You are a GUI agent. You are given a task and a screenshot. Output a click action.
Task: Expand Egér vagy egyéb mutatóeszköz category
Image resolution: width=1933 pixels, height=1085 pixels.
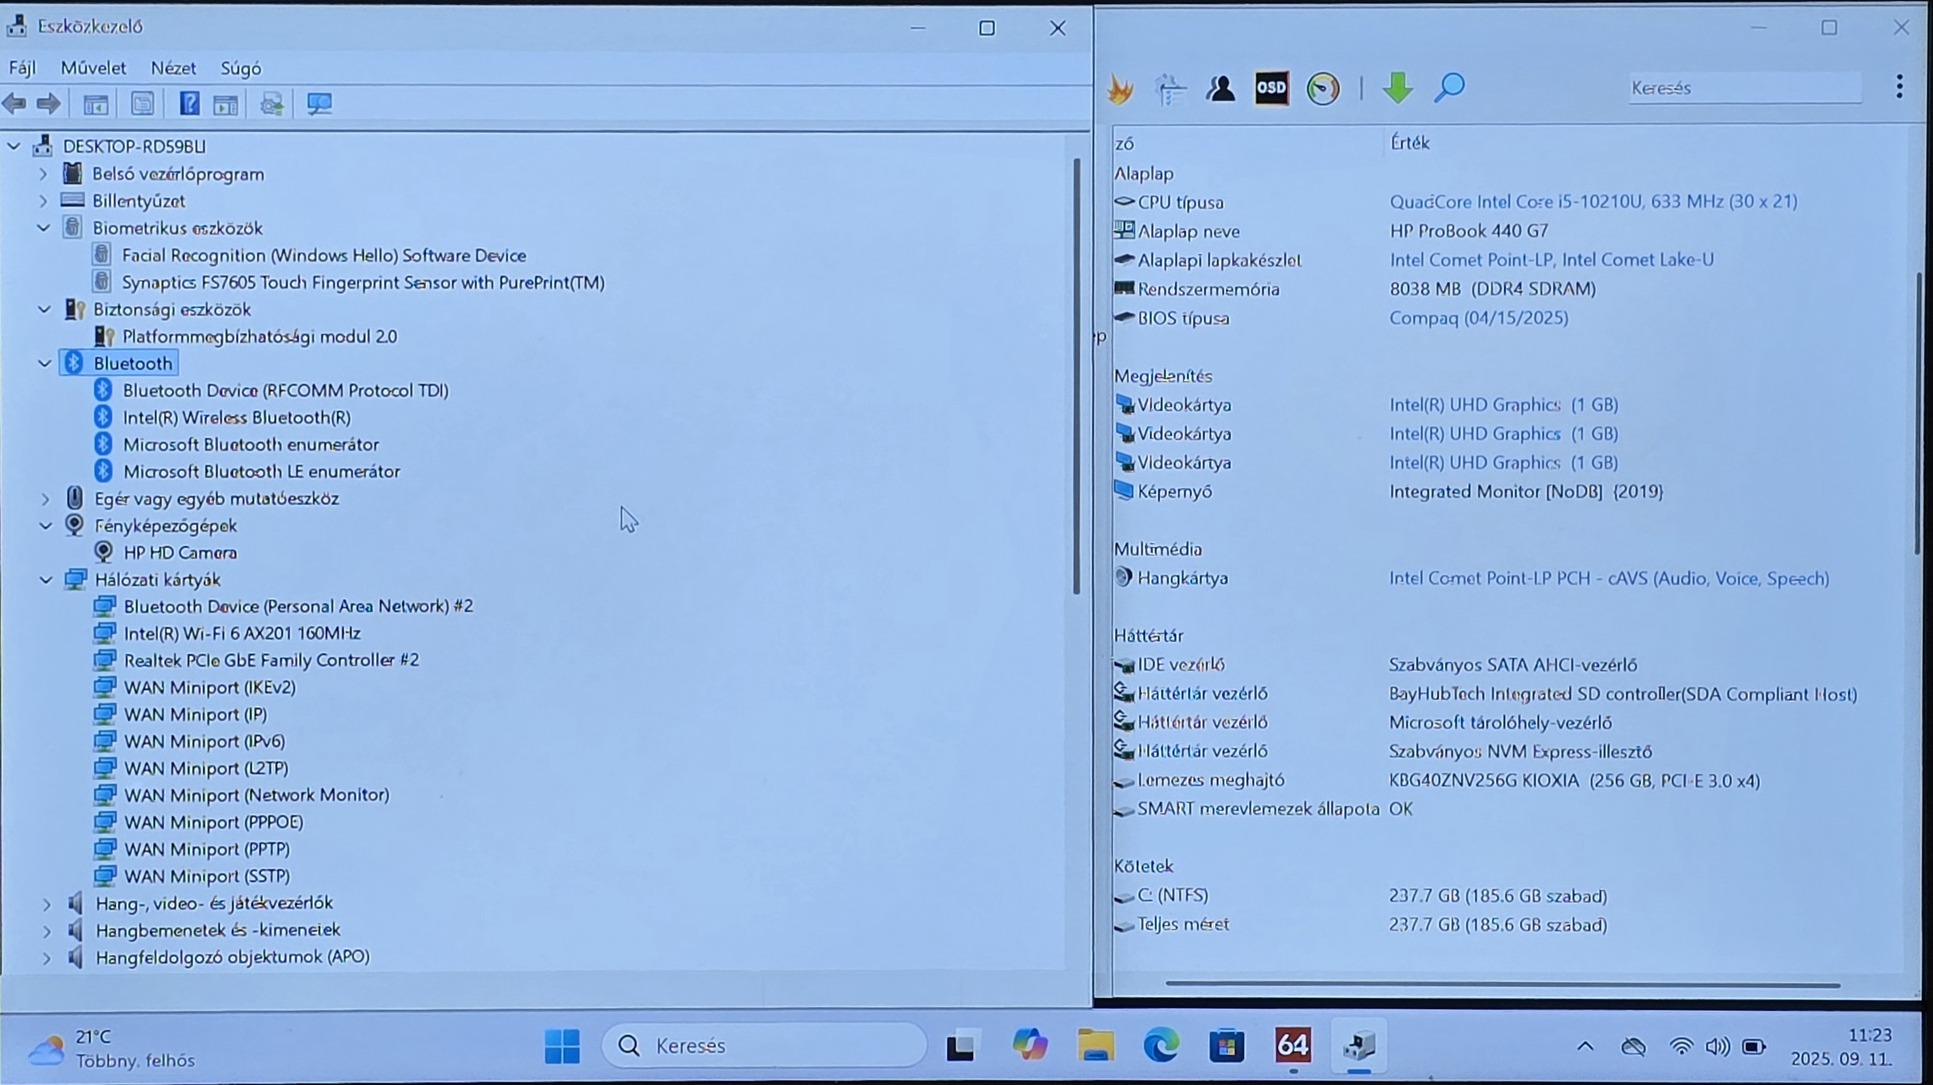[45, 498]
